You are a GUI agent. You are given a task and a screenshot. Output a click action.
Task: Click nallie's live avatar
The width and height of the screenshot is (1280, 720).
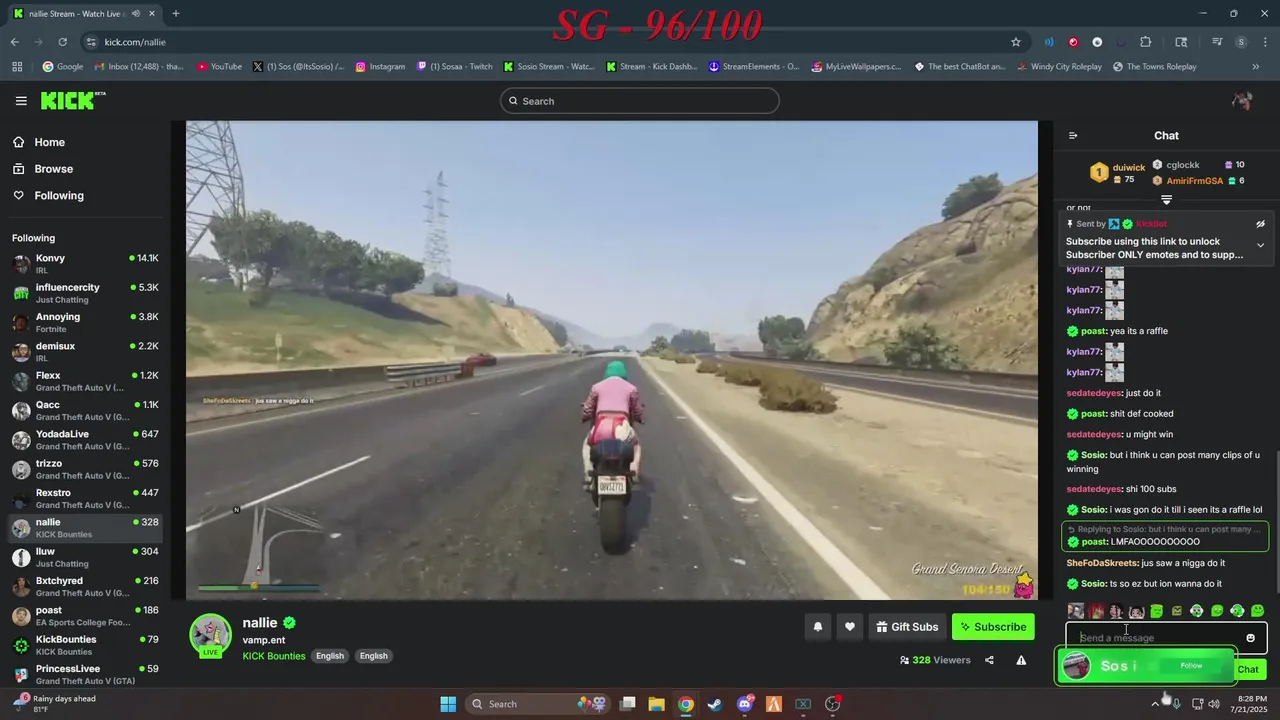(211, 636)
